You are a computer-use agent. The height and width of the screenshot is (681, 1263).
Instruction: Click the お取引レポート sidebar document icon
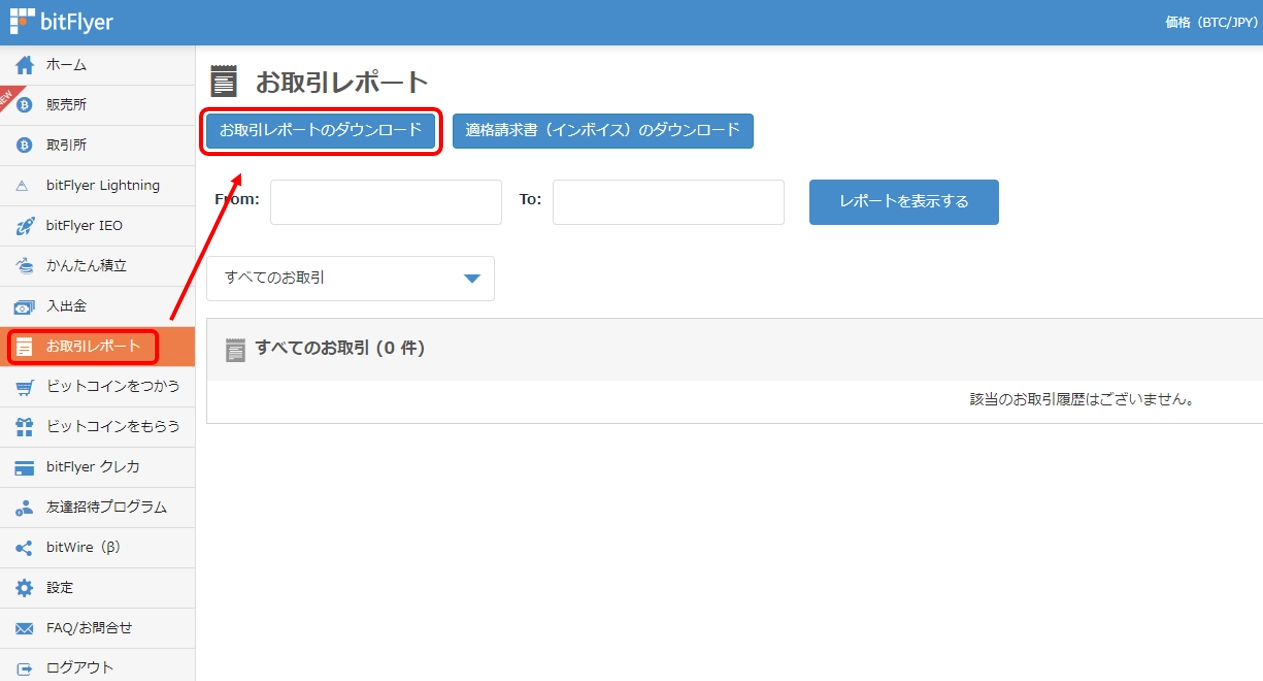25,347
